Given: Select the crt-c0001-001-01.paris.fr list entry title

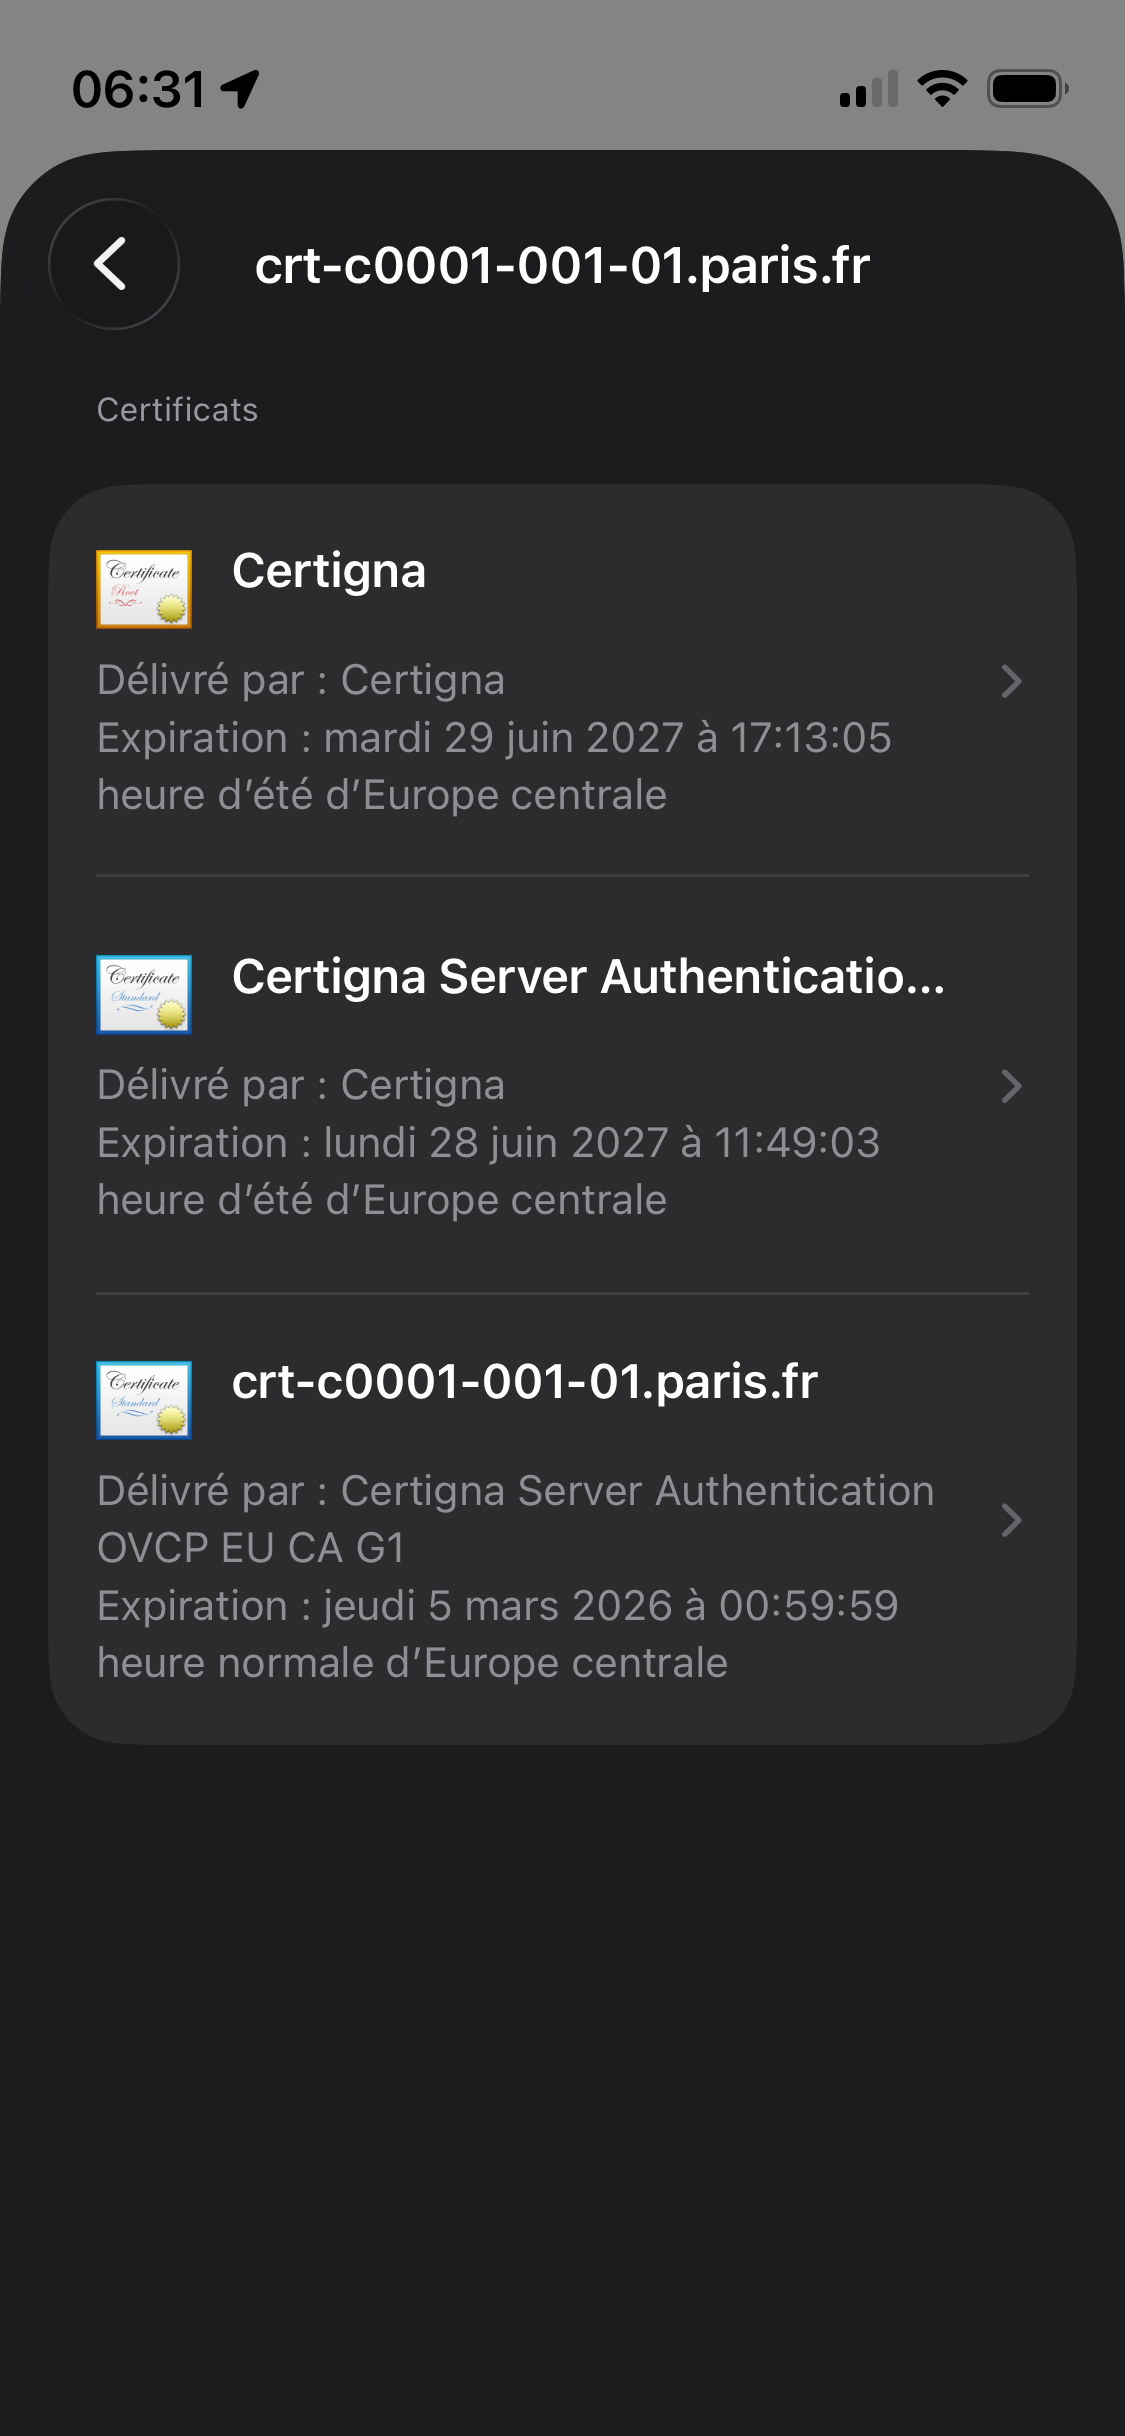Looking at the screenshot, I should pos(525,1381).
